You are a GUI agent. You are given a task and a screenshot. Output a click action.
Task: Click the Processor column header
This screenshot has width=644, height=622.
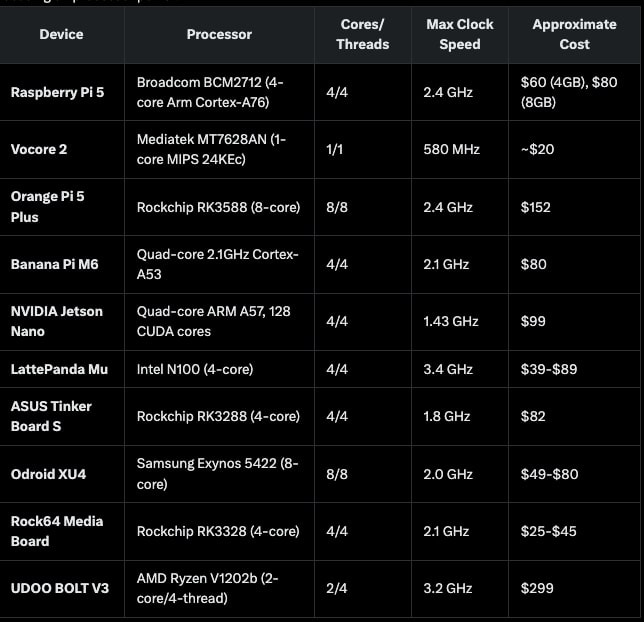[219, 35]
